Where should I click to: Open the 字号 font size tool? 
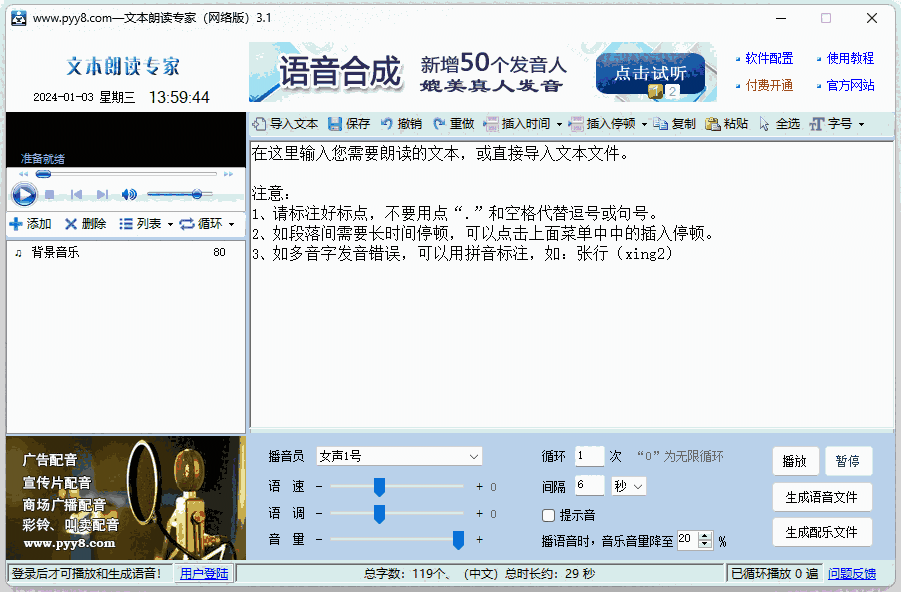coord(831,124)
